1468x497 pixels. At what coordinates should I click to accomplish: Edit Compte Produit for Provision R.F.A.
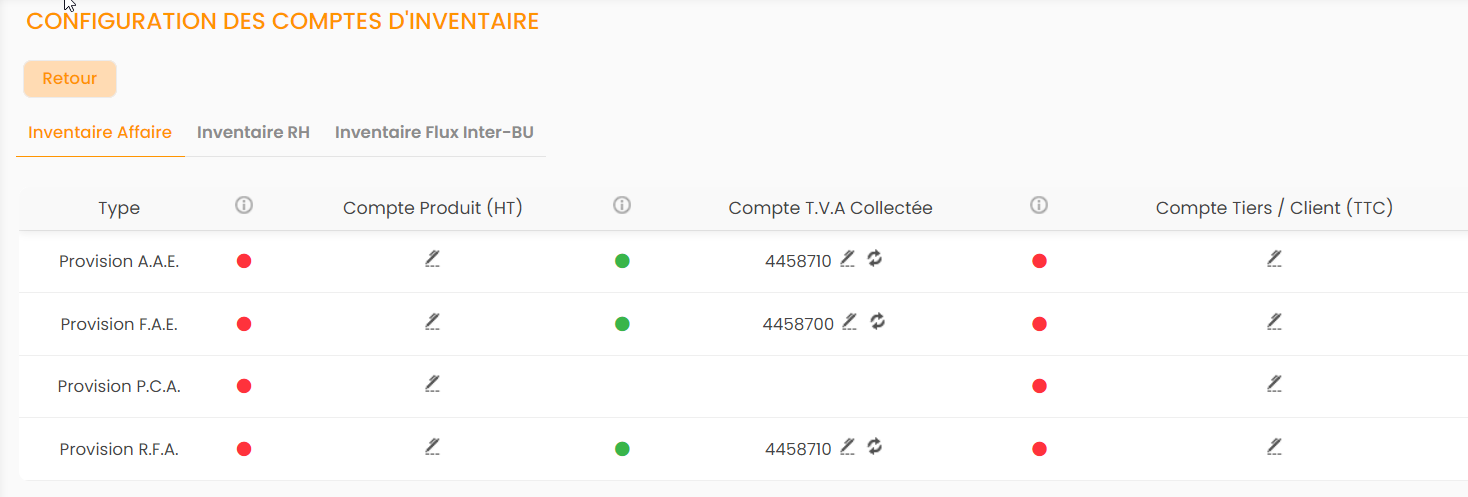click(432, 447)
